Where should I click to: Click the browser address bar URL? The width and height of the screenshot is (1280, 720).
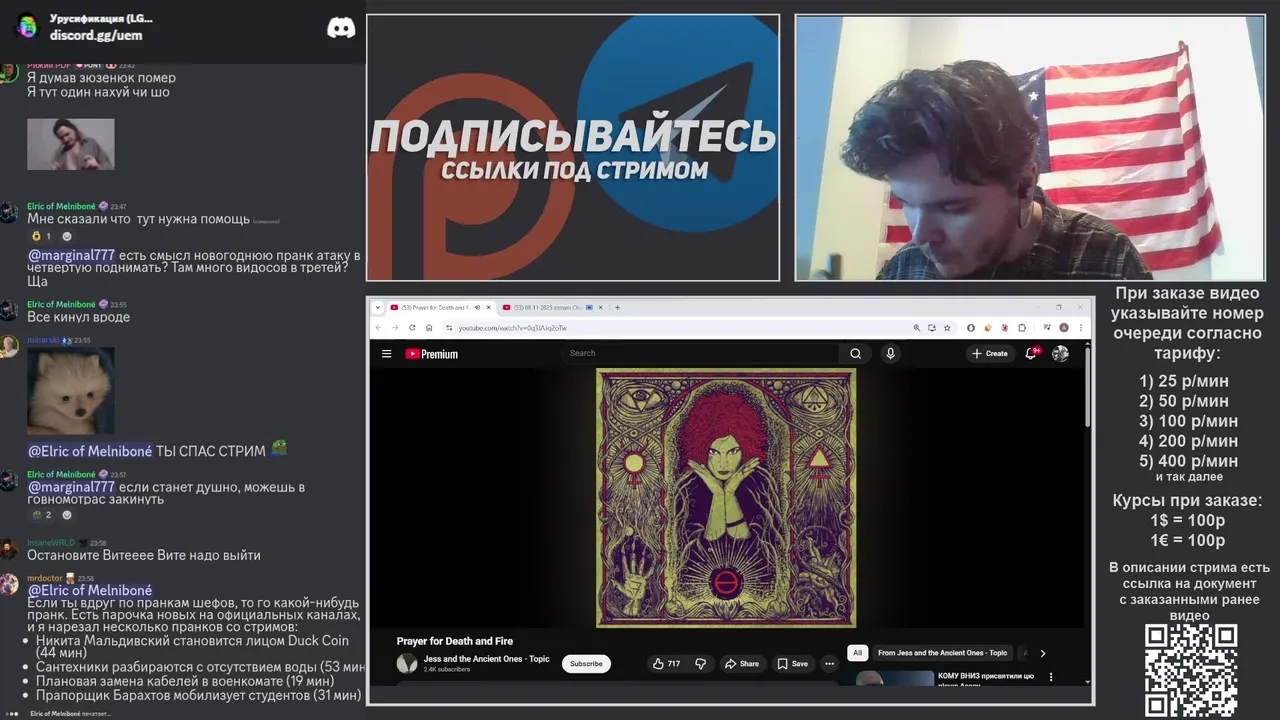click(x=513, y=328)
